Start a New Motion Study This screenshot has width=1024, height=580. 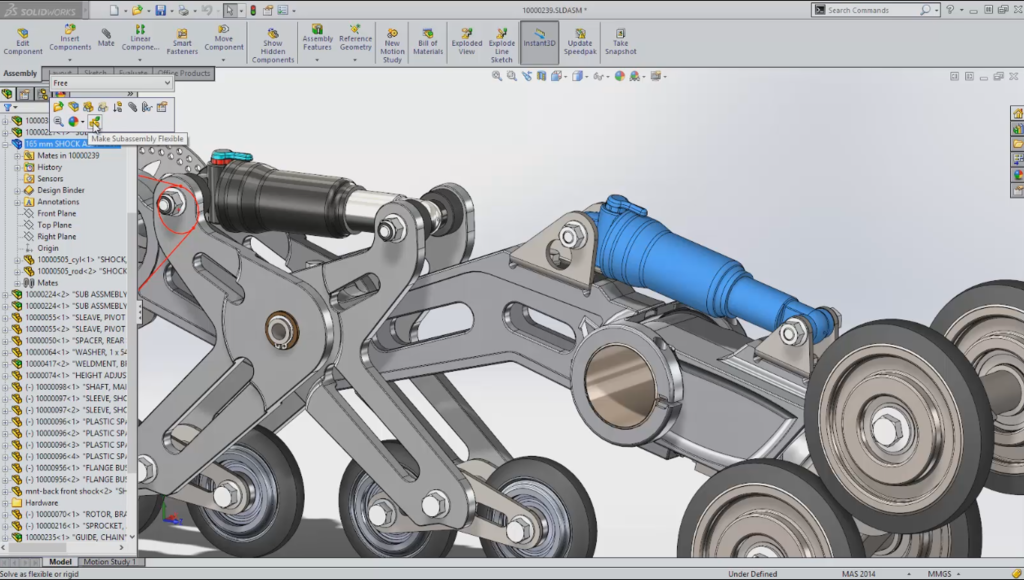392,45
